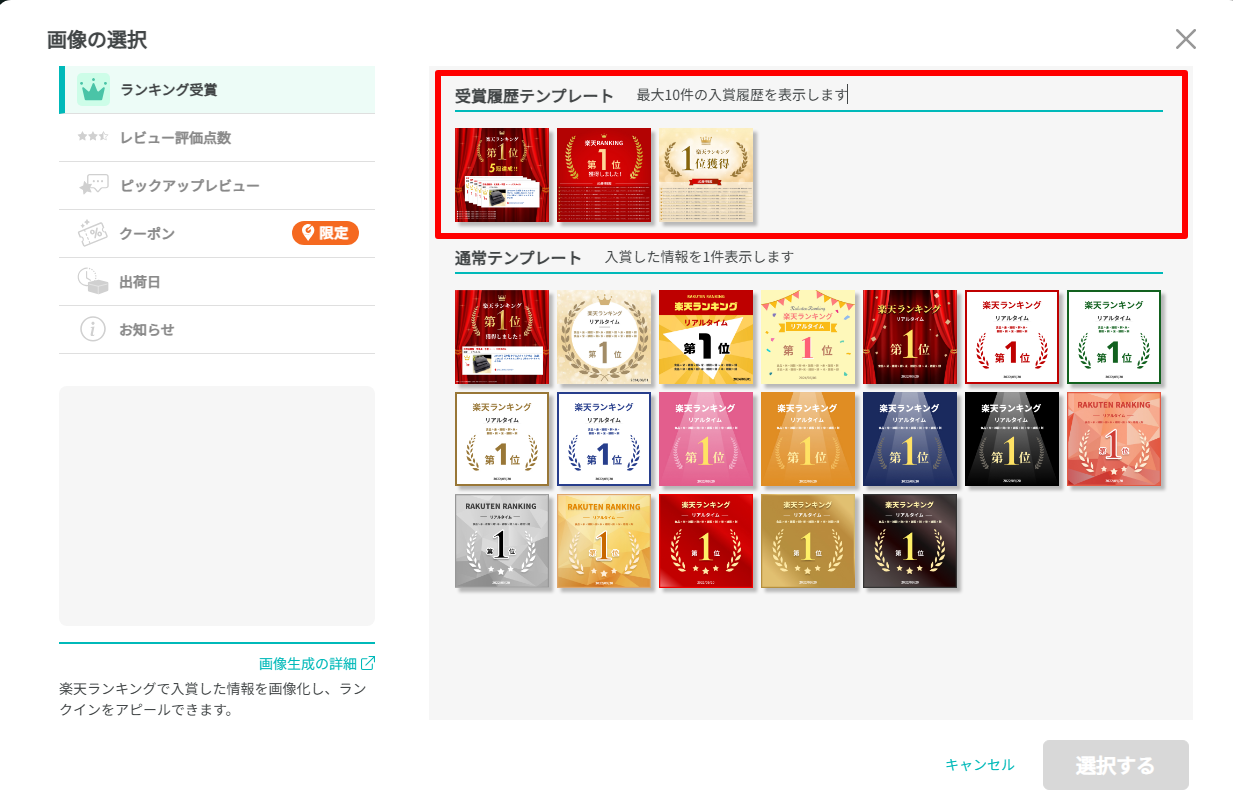The image size is (1233, 809).
Task: Click the Pickup Review speech bubble icon
Action: click(93, 185)
